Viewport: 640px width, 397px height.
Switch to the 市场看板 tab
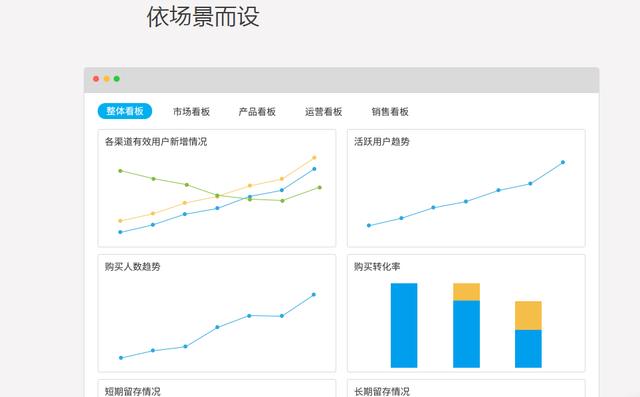coord(191,111)
